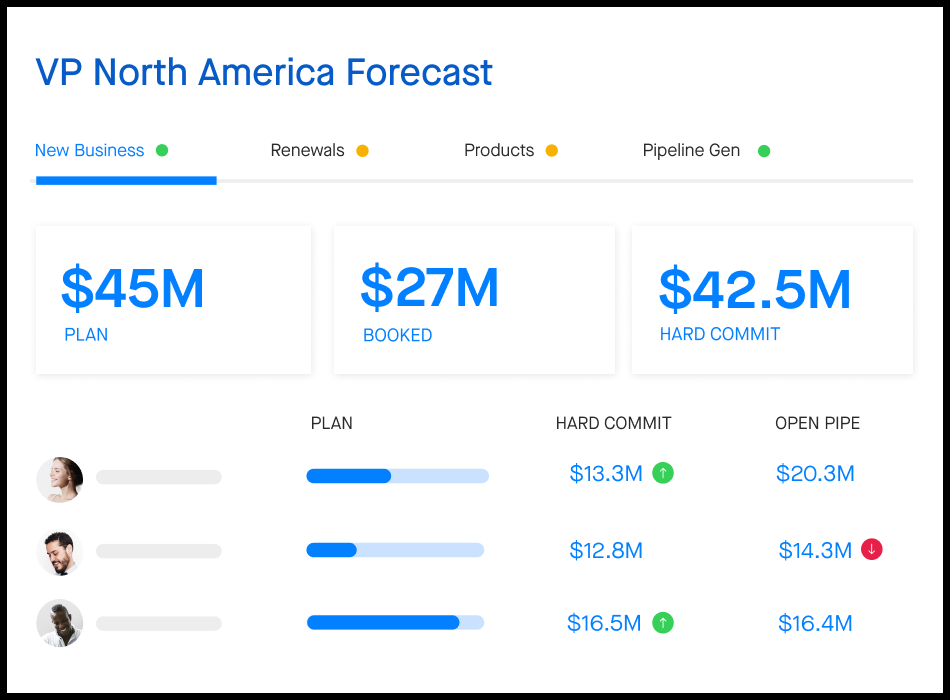Image resolution: width=950 pixels, height=700 pixels.
Task: Click the $12.8M hard commit value
Action: 606,550
